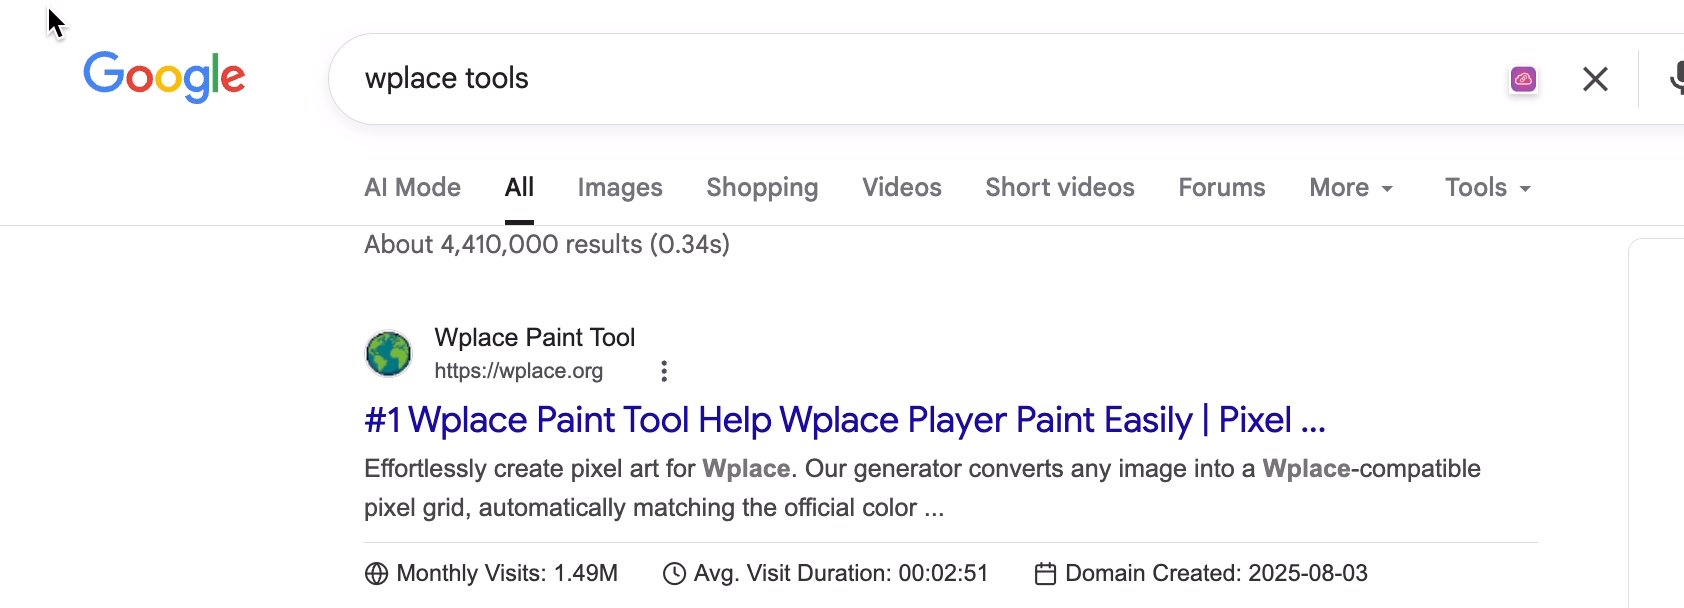
Task: Click the clock icon beside Avg. Visit Duration
Action: (x=675, y=573)
